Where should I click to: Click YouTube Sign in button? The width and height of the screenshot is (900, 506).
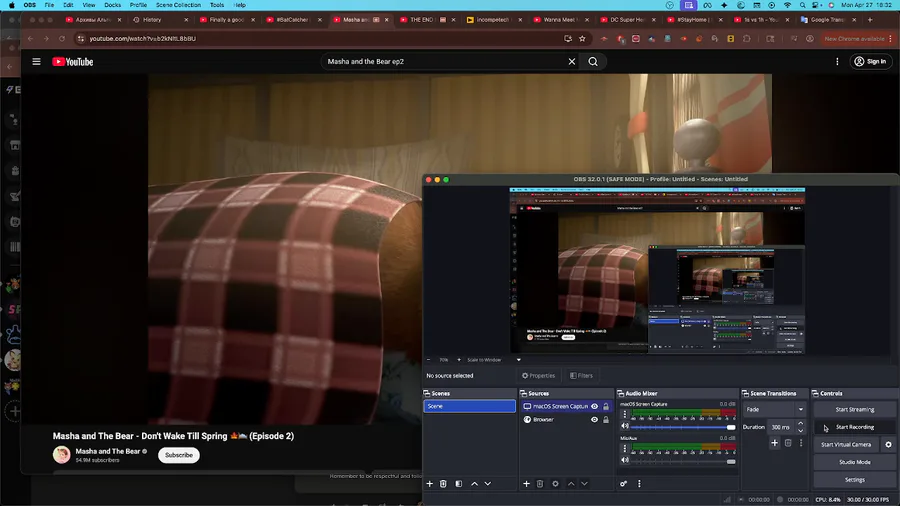pos(871,61)
